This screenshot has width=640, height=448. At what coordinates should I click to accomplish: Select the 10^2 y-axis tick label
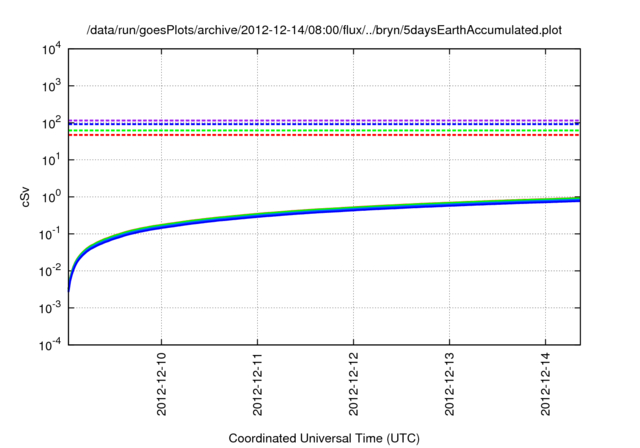tap(50, 123)
